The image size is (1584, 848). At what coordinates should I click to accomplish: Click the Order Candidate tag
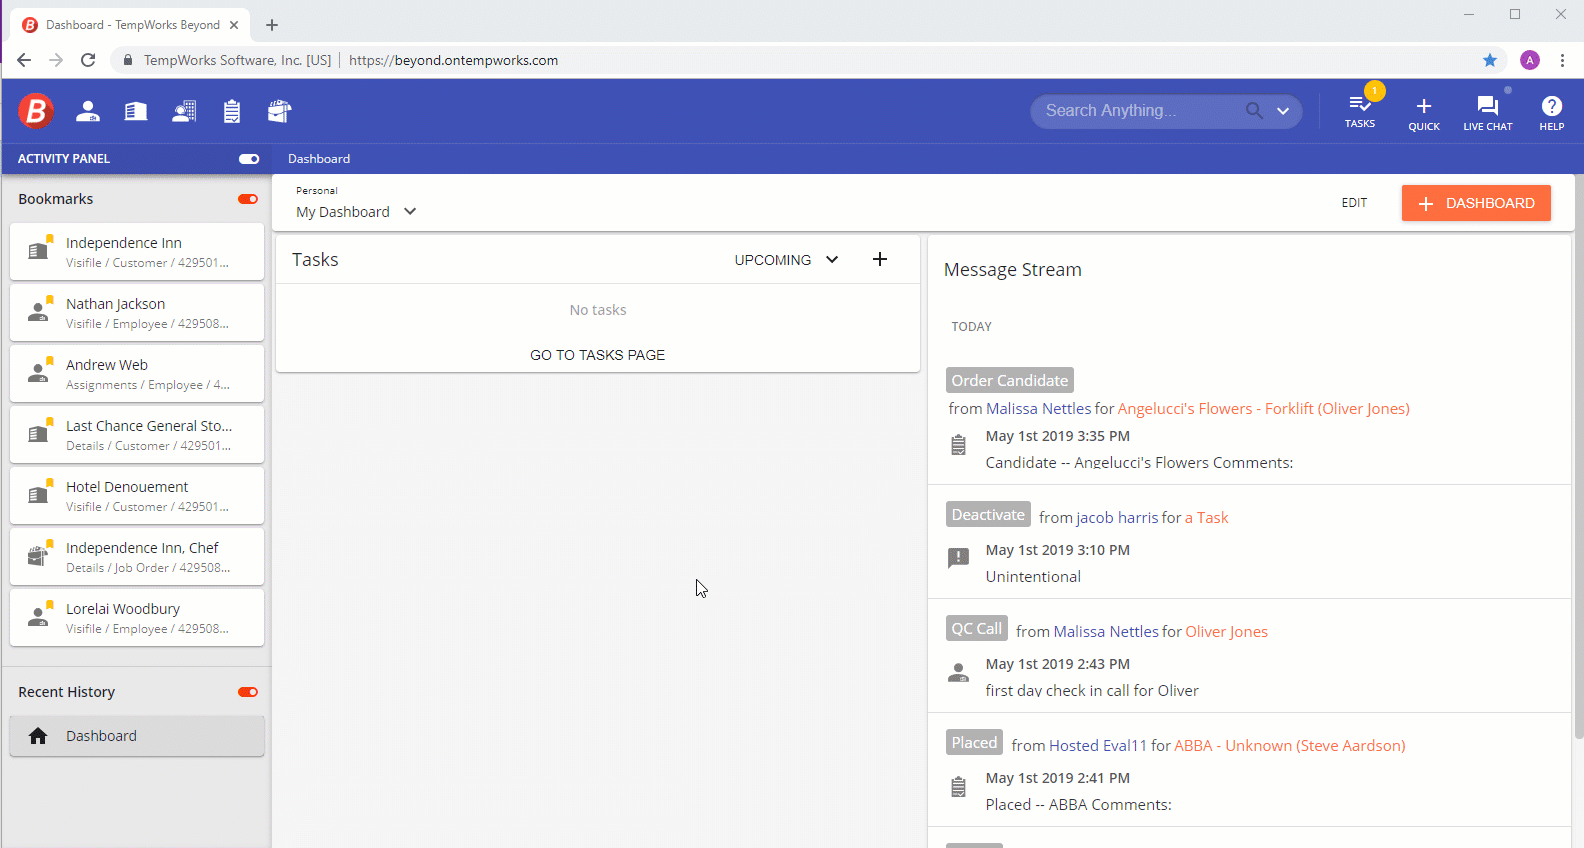[x=1010, y=380]
